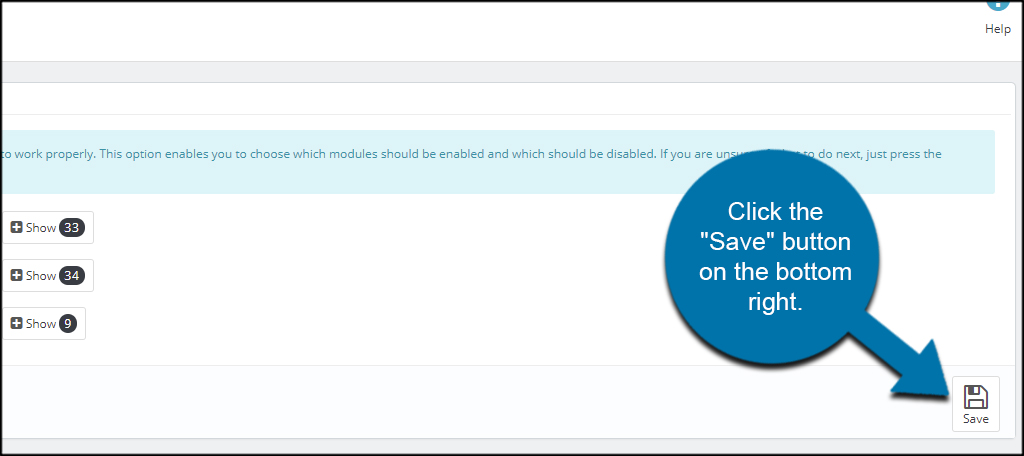Expand the Show 33 module list
The width and height of the screenshot is (1024, 456).
46,228
